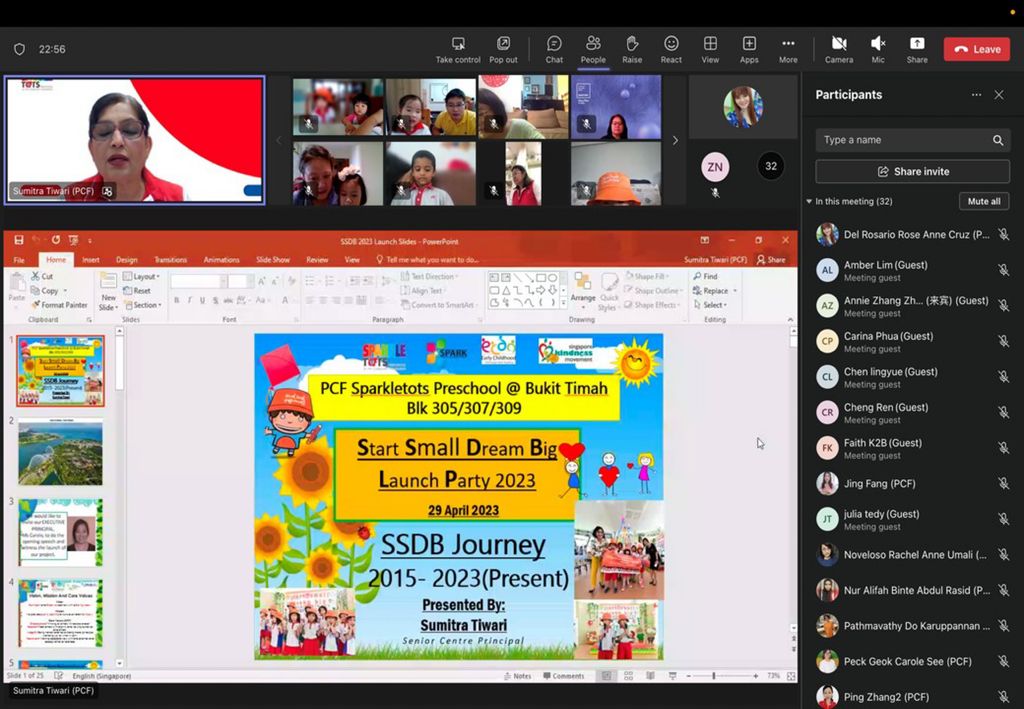
Task: Click mic icon beside Del Rosario Rose Anne Cruz
Action: pos(1003,234)
